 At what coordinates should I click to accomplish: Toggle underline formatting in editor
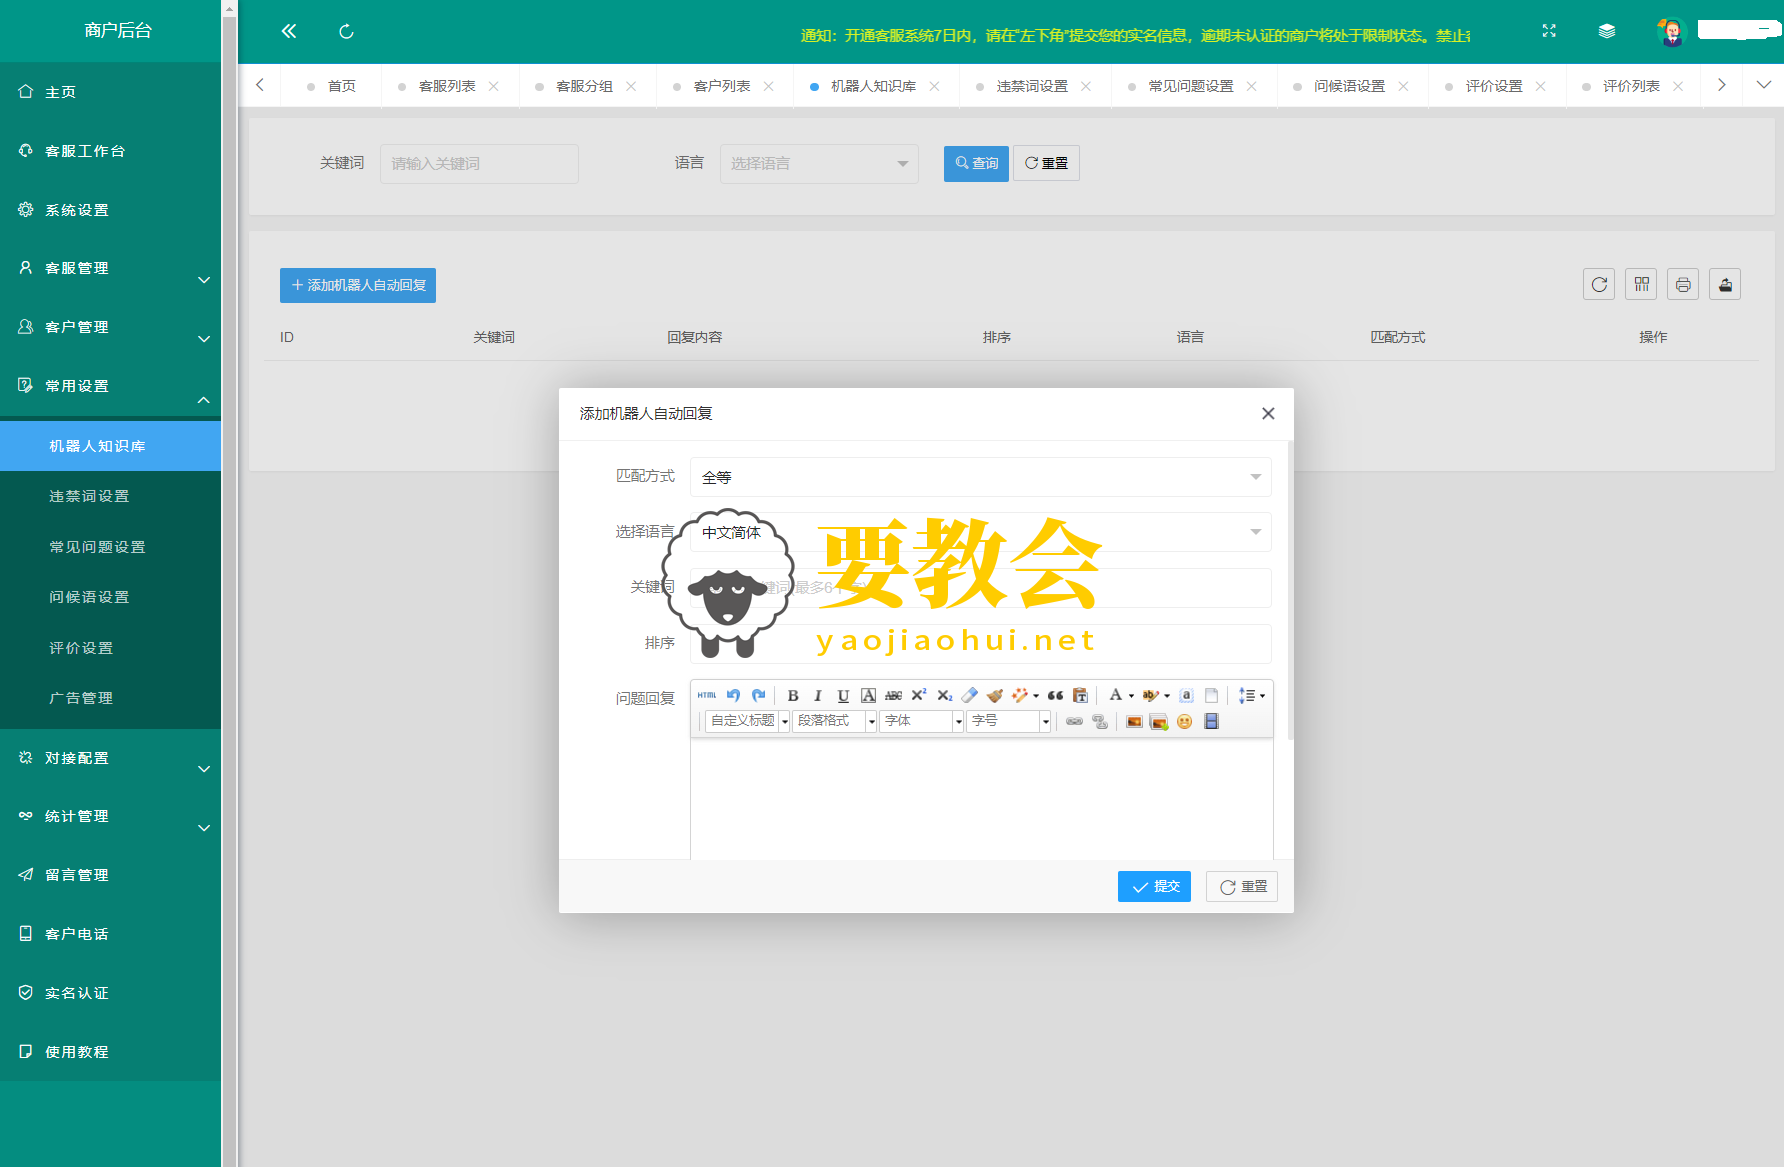[x=843, y=695]
